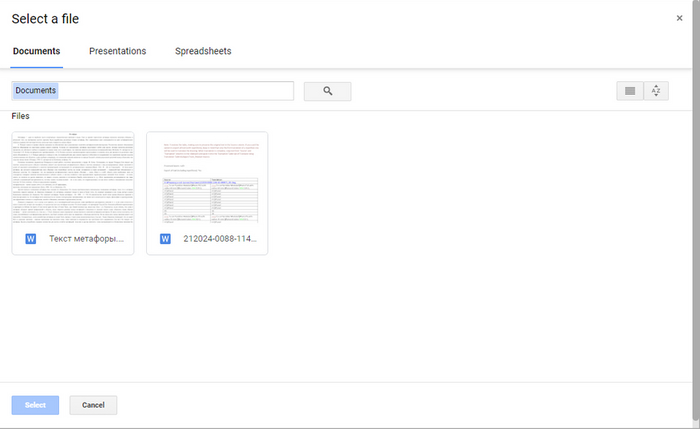Open the Documents tab
This screenshot has width=700, height=429.
[37, 51]
